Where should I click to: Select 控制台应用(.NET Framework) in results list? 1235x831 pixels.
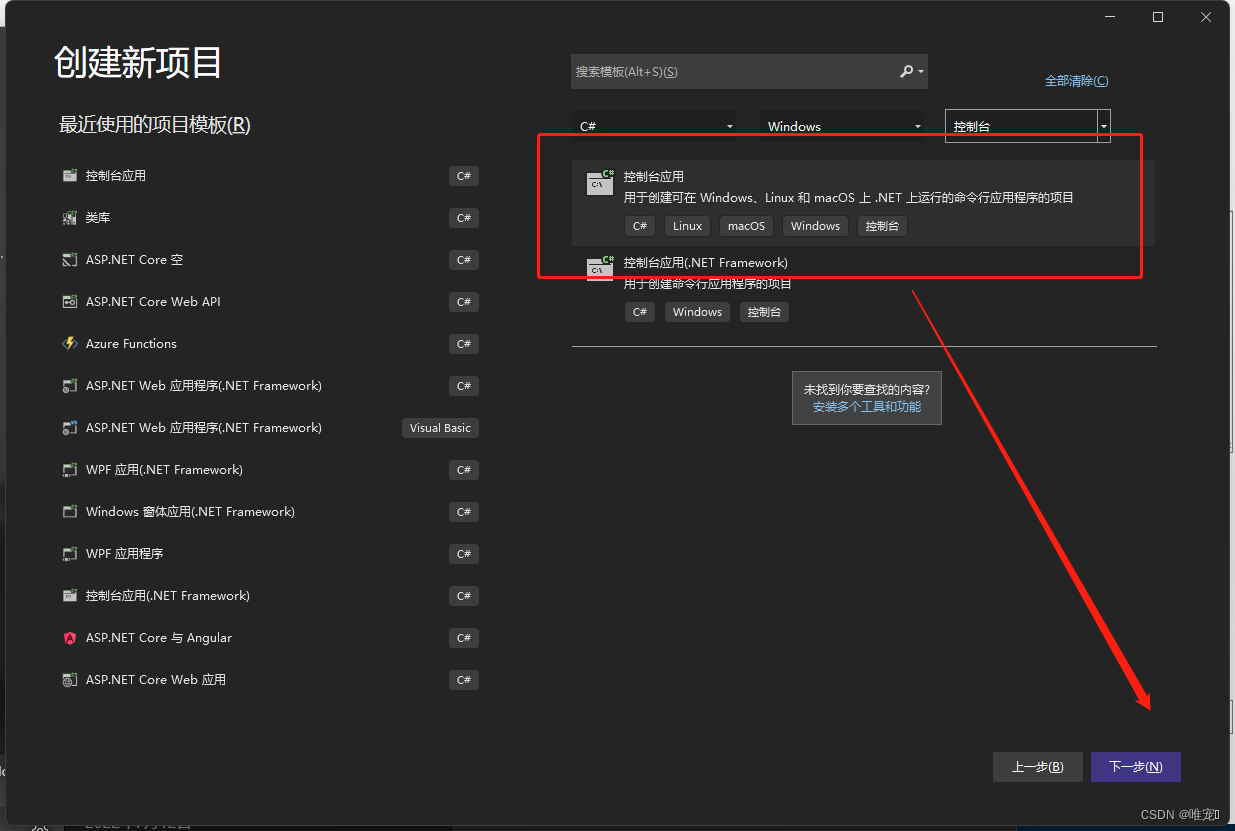click(863, 288)
